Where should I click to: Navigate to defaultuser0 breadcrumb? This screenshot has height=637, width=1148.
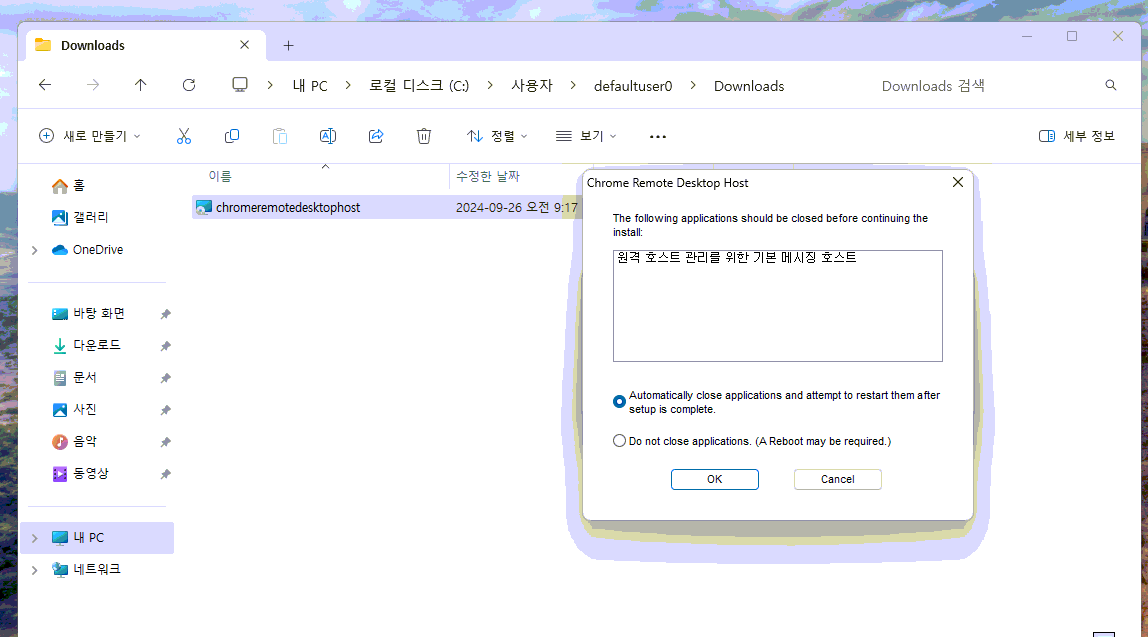633,86
